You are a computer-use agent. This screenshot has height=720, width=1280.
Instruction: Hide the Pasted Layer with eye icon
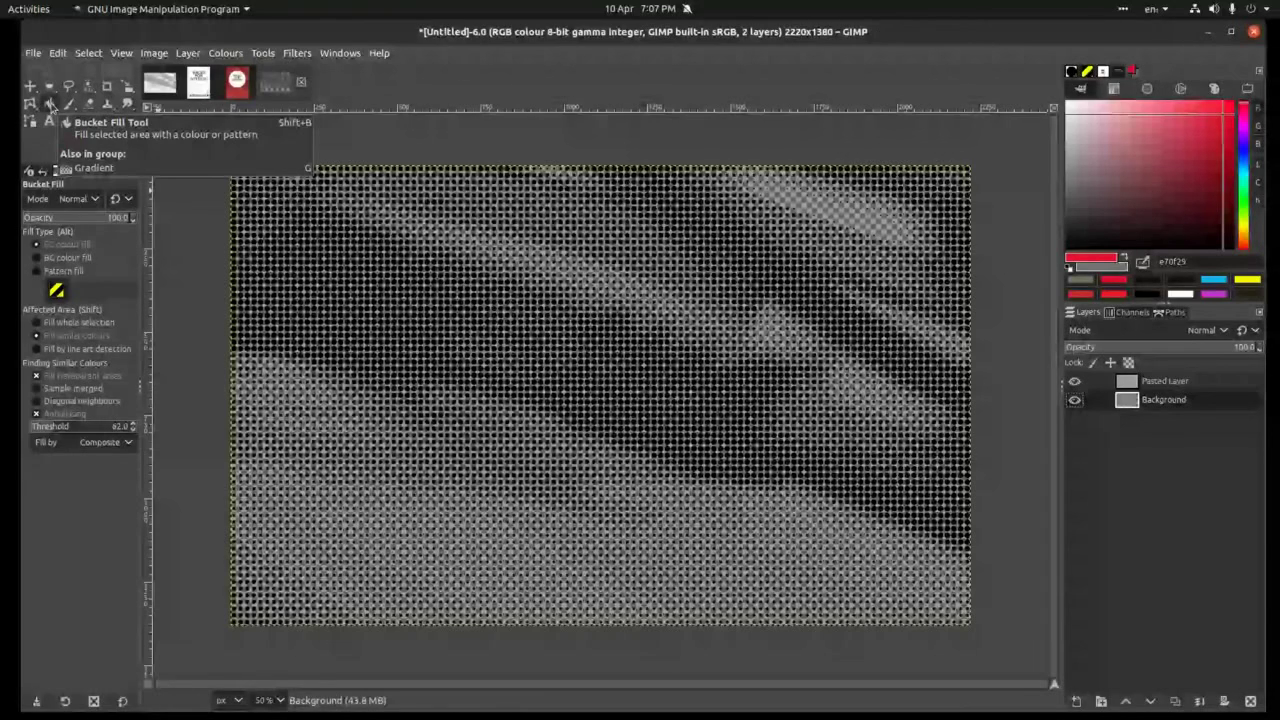1075,381
